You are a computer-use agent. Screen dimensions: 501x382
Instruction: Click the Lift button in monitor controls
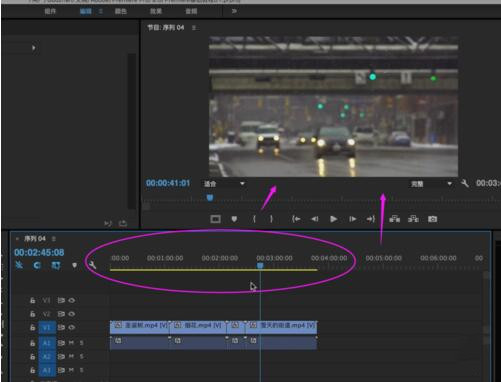(x=395, y=219)
